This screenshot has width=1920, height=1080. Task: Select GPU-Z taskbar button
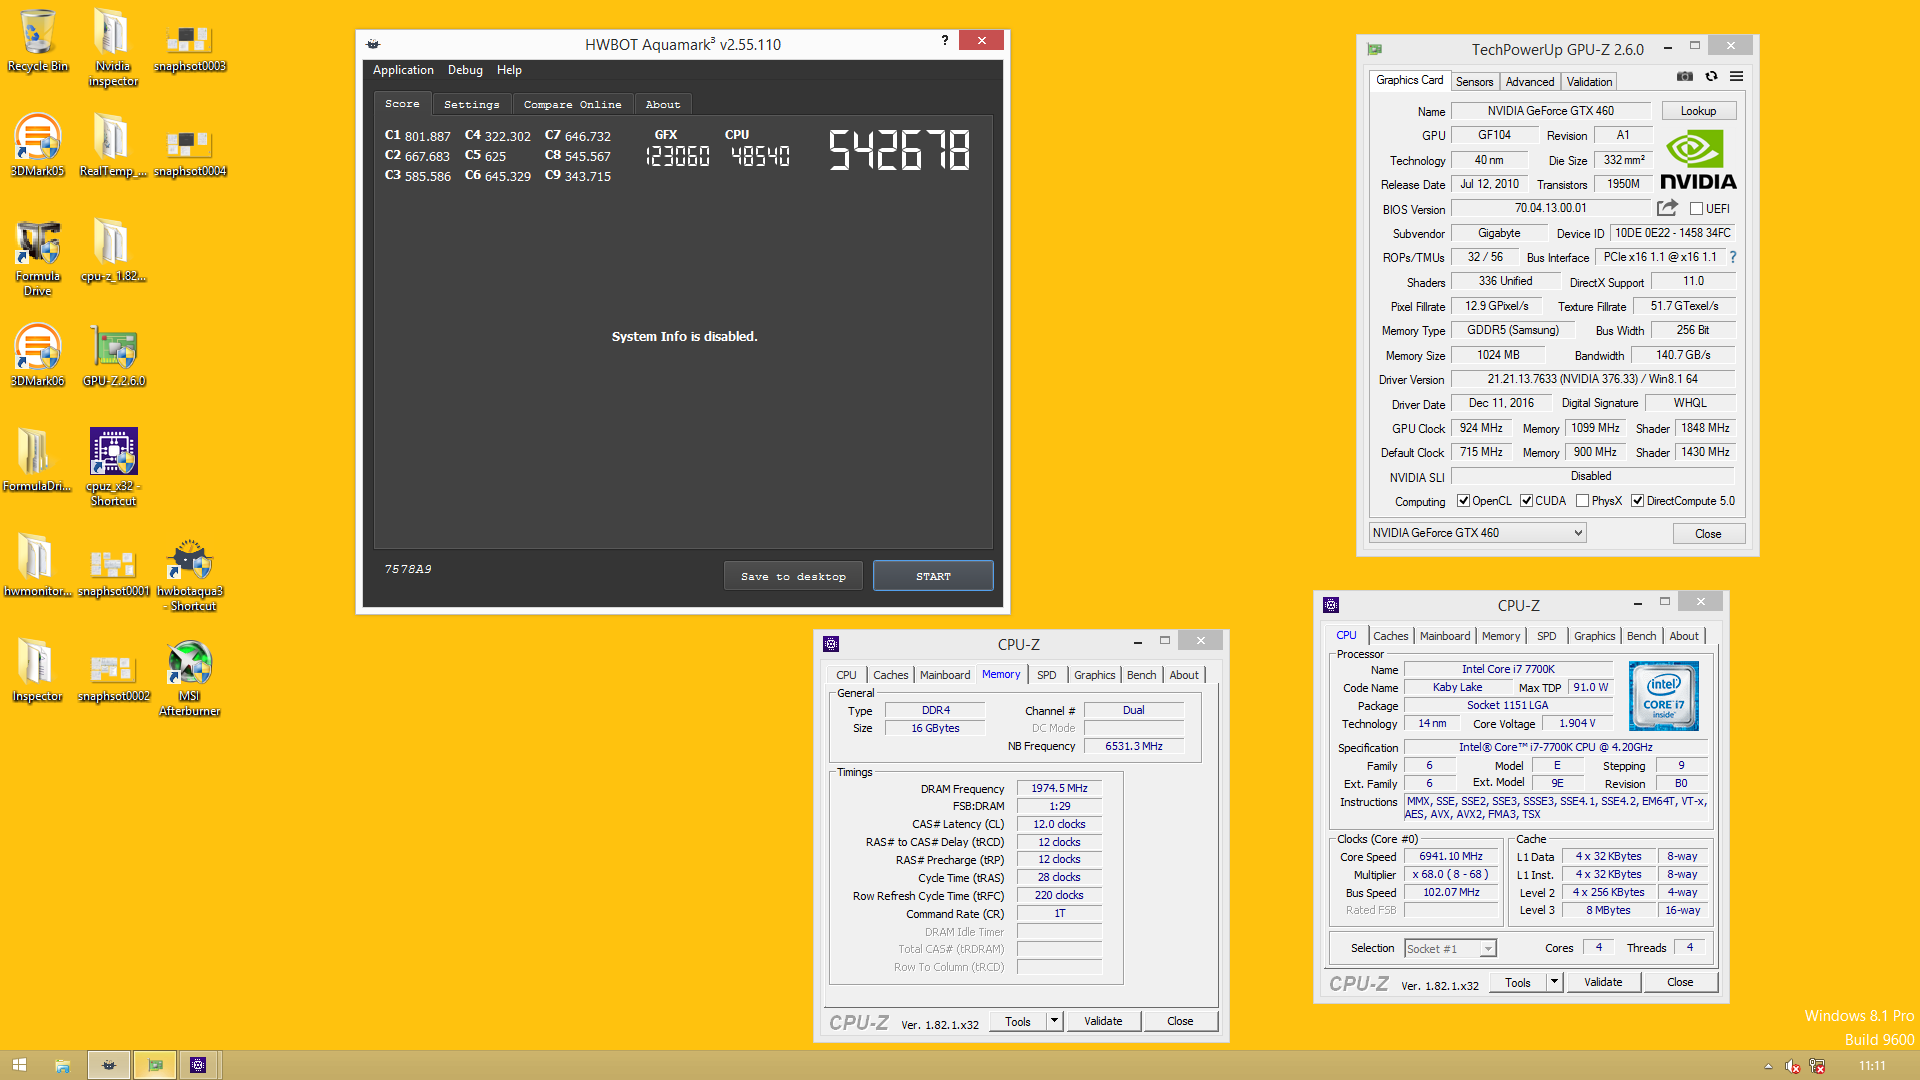(x=155, y=1065)
